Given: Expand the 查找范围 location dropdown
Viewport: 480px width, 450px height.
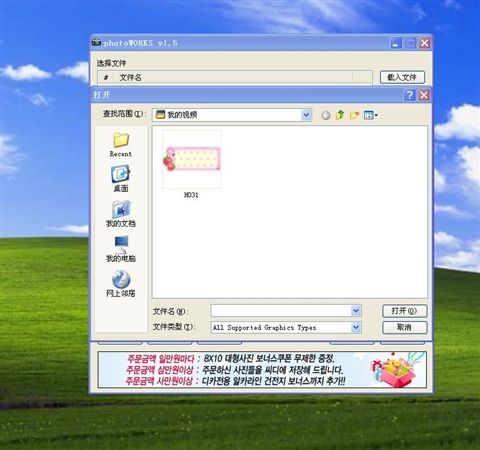Looking at the screenshot, I should coord(306,115).
